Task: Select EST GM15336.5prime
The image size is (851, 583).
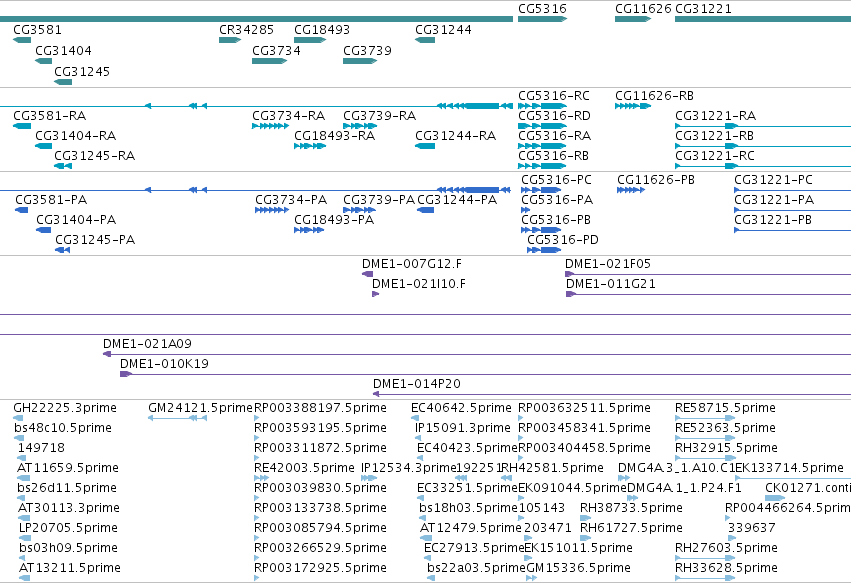Action: pyautogui.click(x=532, y=578)
